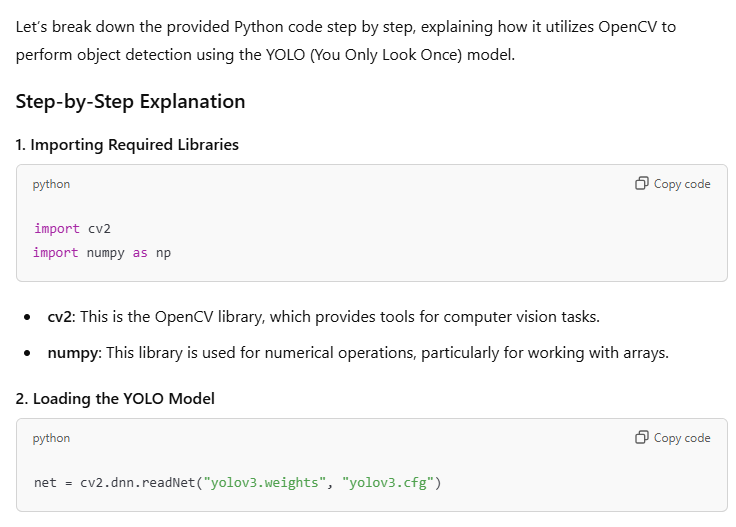This screenshot has height=527, width=736.
Task: Click the 'import numpy as np' line
Action: tap(102, 253)
